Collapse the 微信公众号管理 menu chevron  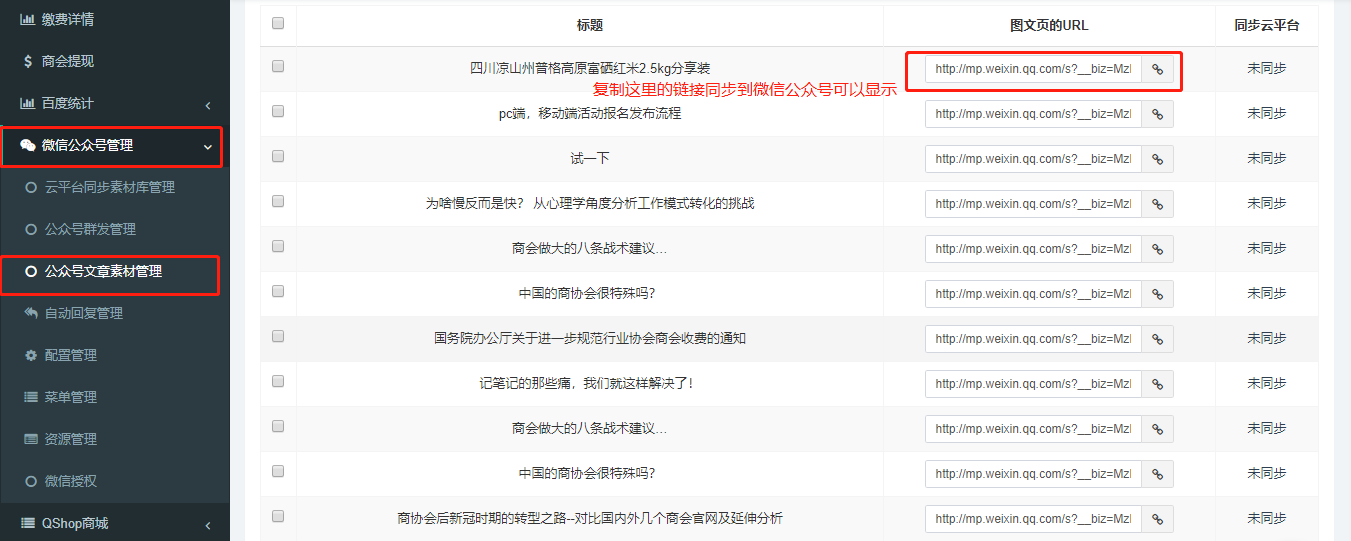pyautogui.click(x=208, y=147)
